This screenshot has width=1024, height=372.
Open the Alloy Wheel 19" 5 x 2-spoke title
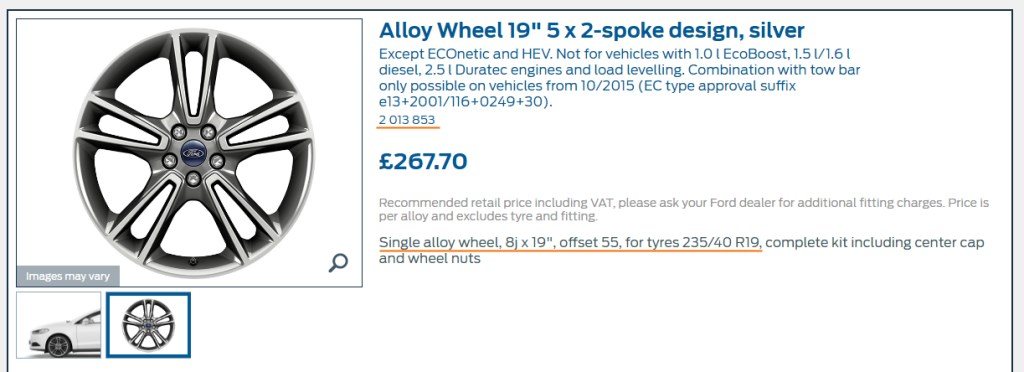[x=592, y=30]
